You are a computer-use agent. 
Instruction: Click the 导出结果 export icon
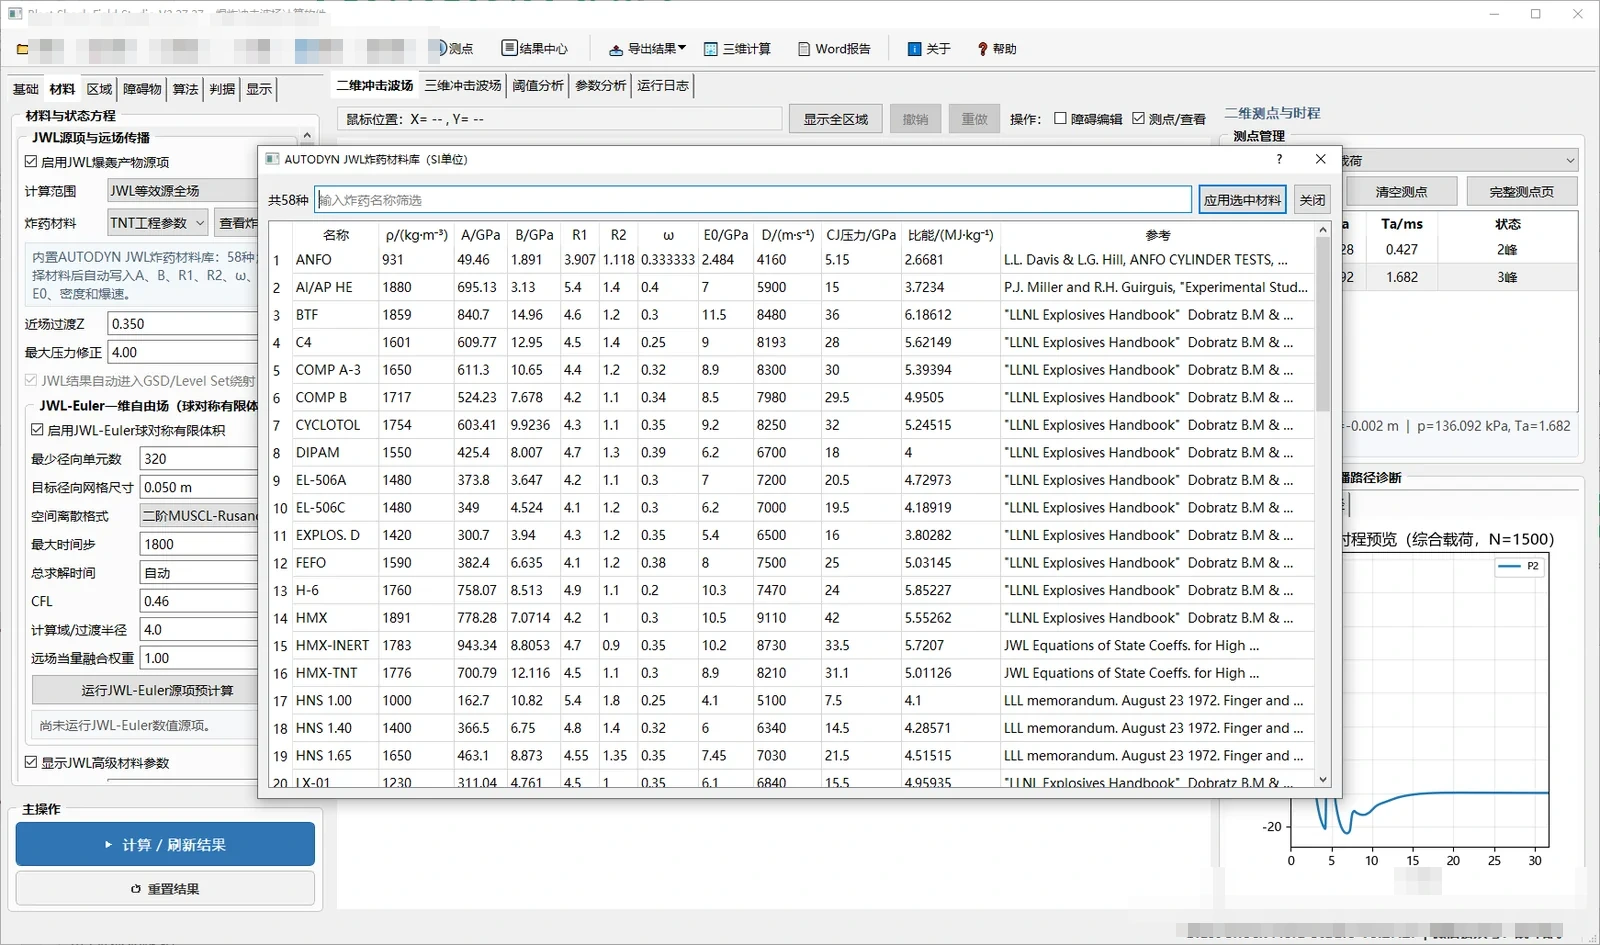click(x=617, y=49)
